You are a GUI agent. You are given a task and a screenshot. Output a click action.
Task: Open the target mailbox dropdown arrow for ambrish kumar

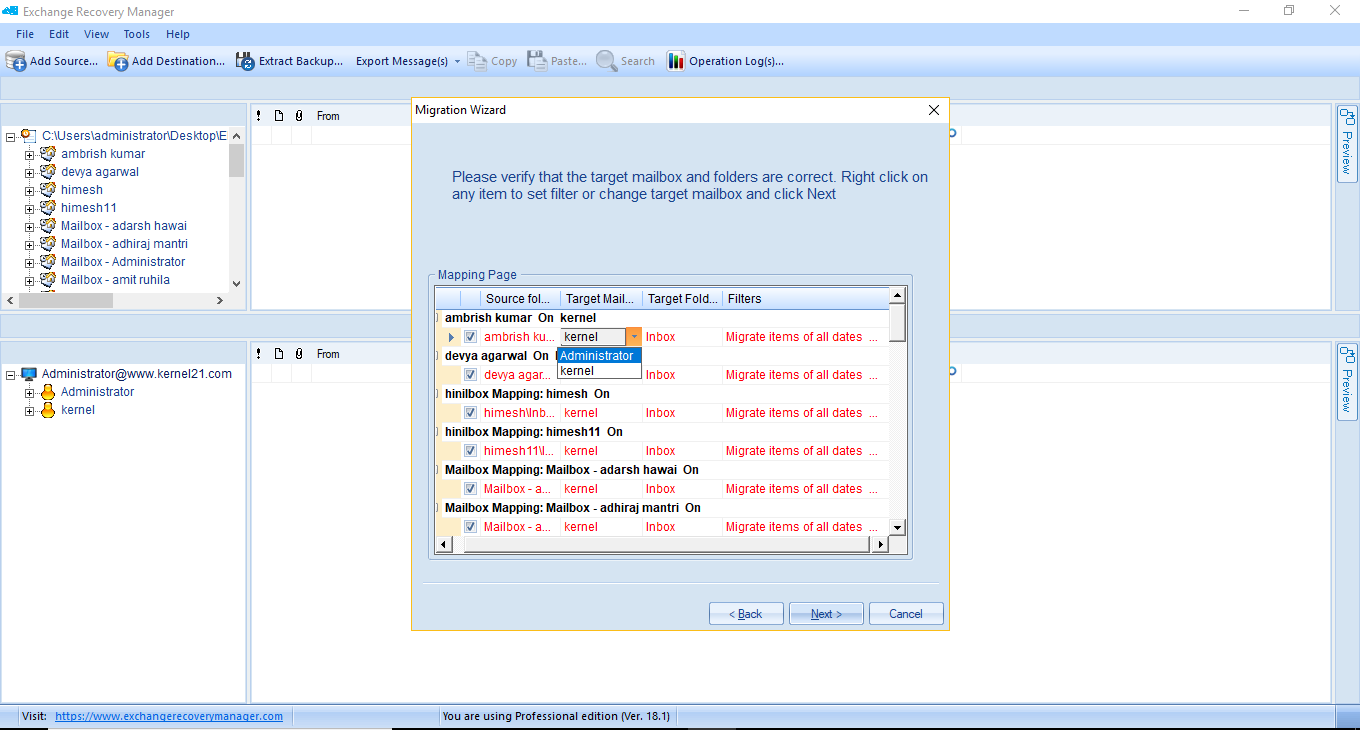coord(633,337)
